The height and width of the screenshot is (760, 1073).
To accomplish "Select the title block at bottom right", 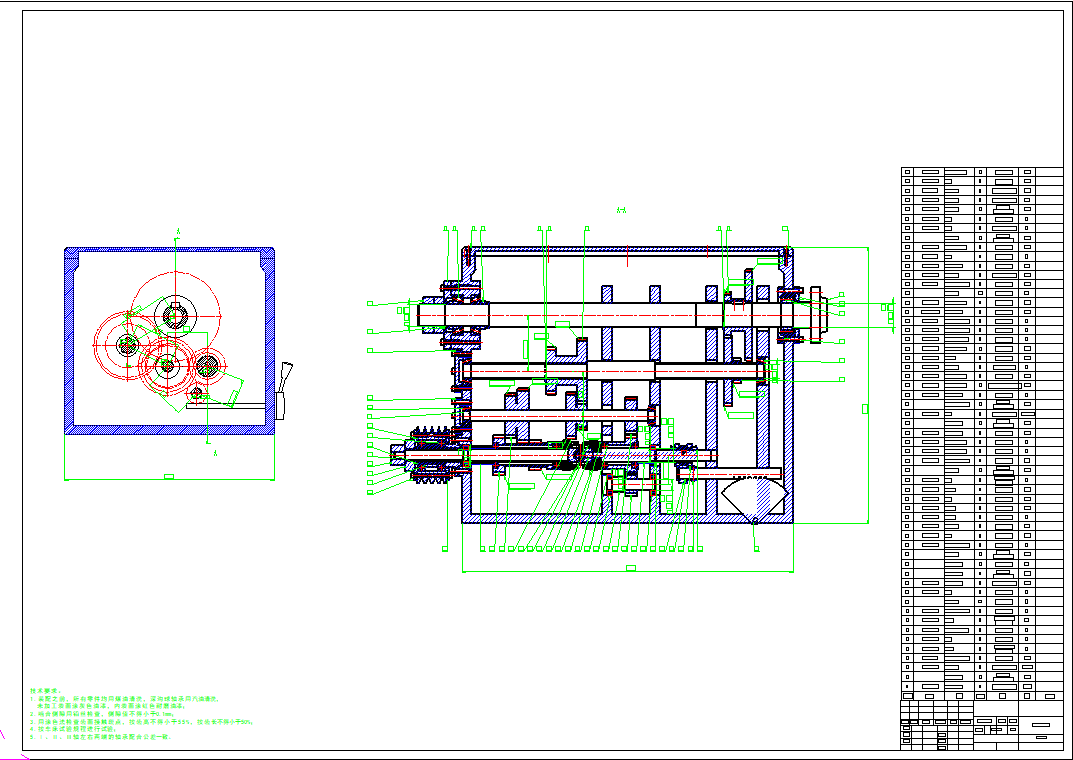I will click(980, 723).
